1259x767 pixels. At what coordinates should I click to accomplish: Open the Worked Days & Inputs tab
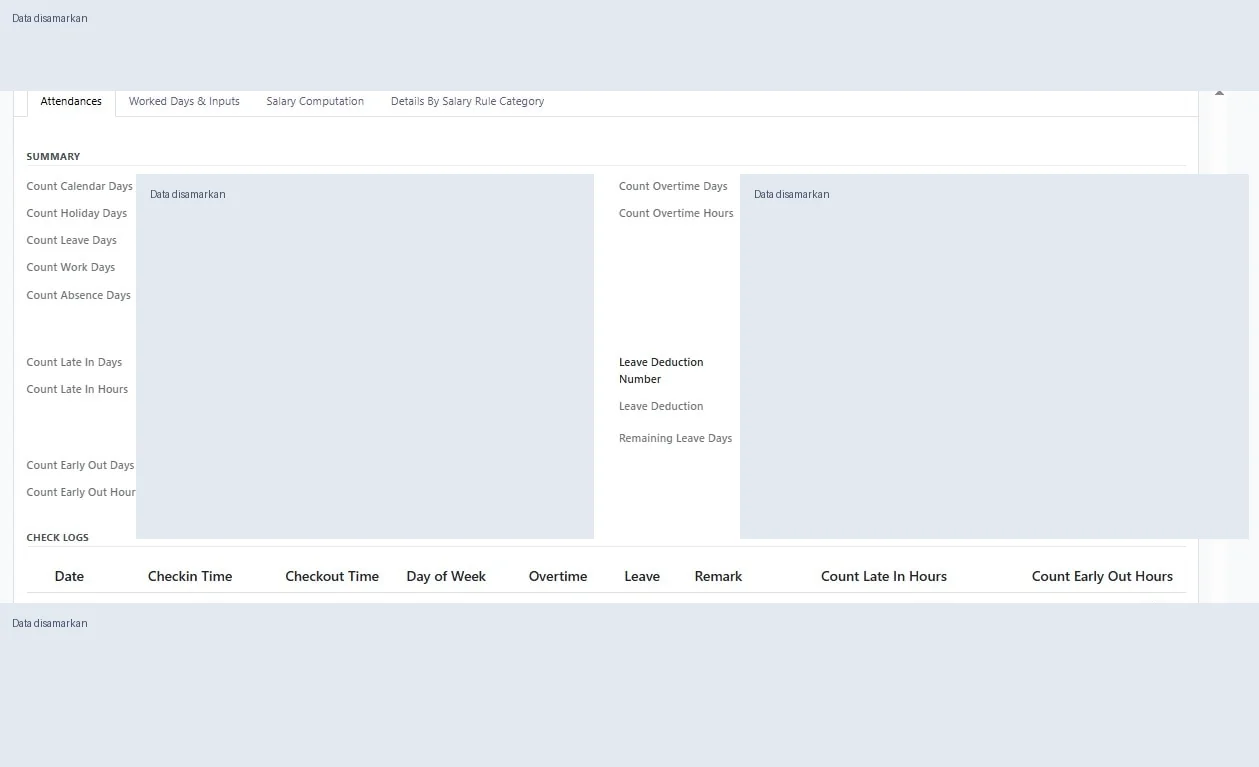[184, 102]
